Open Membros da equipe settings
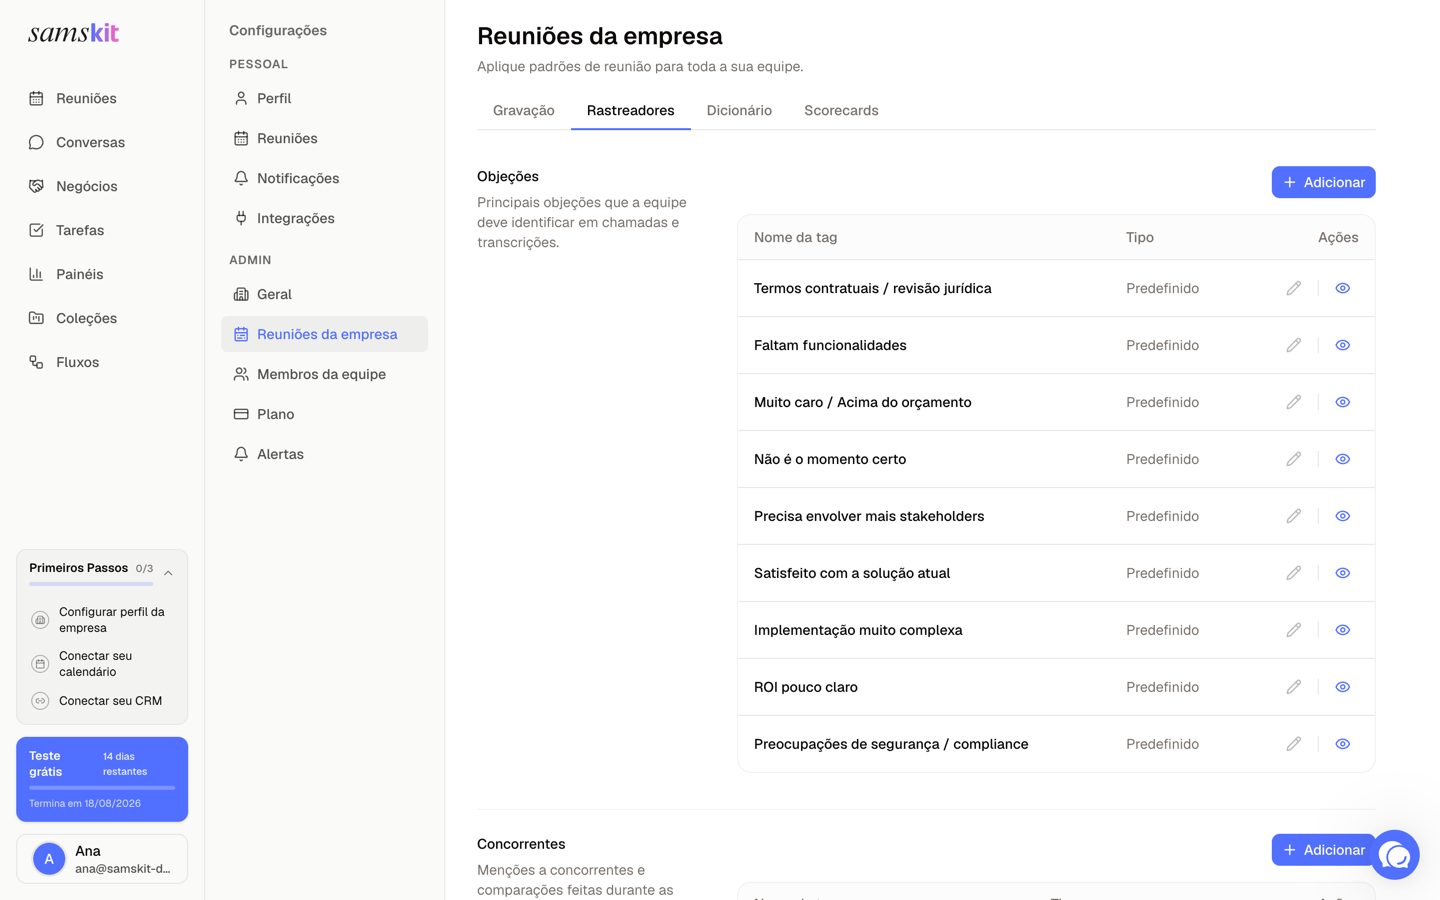 (x=324, y=374)
